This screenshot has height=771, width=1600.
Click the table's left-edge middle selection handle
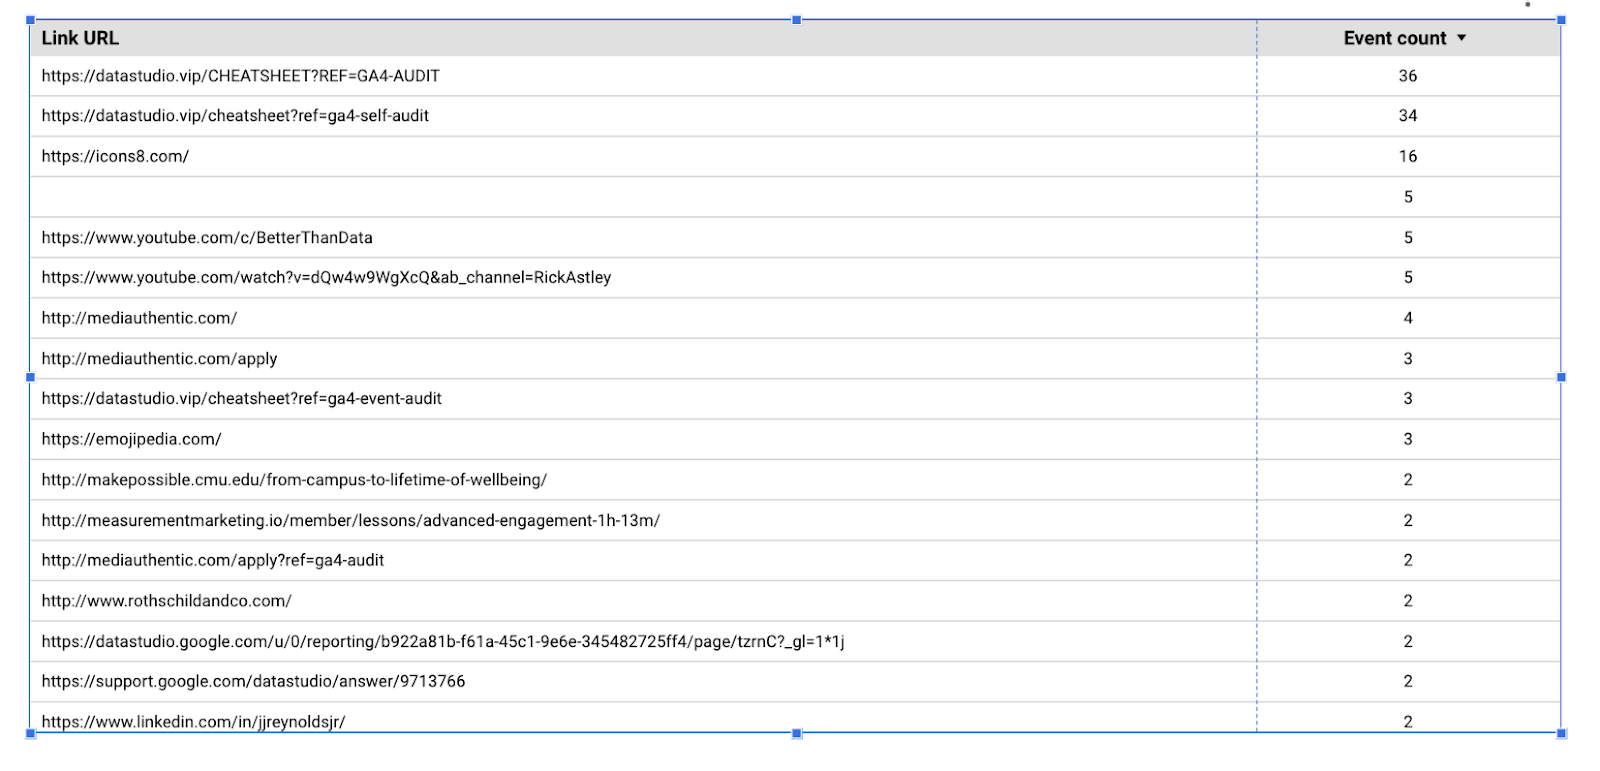click(x=30, y=377)
